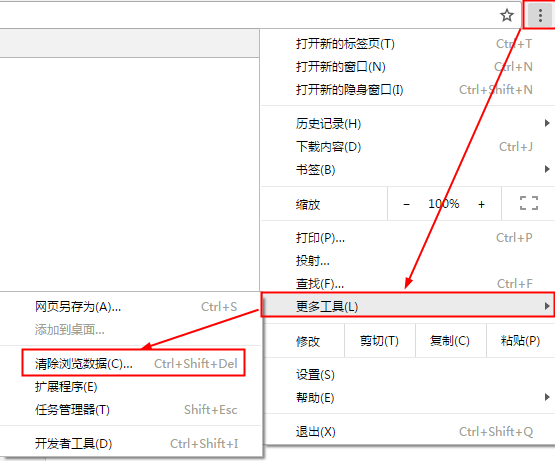Open the three-dot Chrome menu button

540,16
